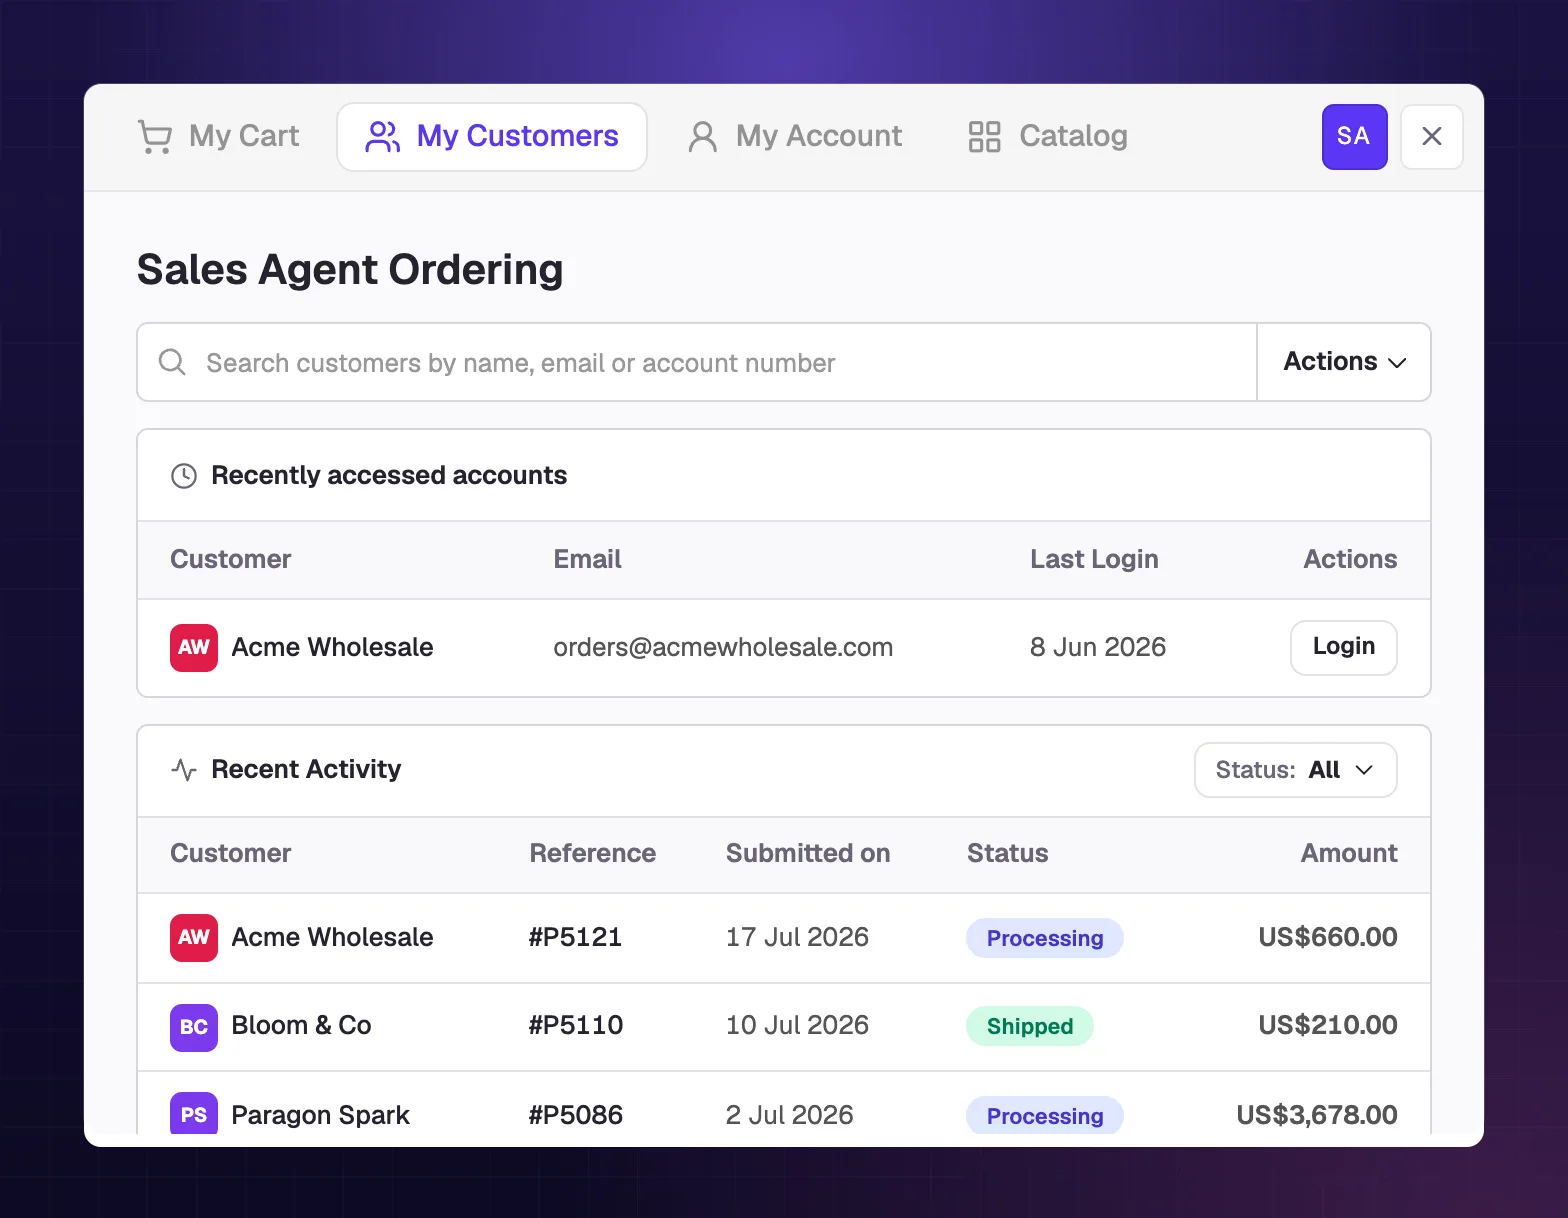Click the Reference column header
This screenshot has width=1568, height=1218.
click(x=593, y=853)
